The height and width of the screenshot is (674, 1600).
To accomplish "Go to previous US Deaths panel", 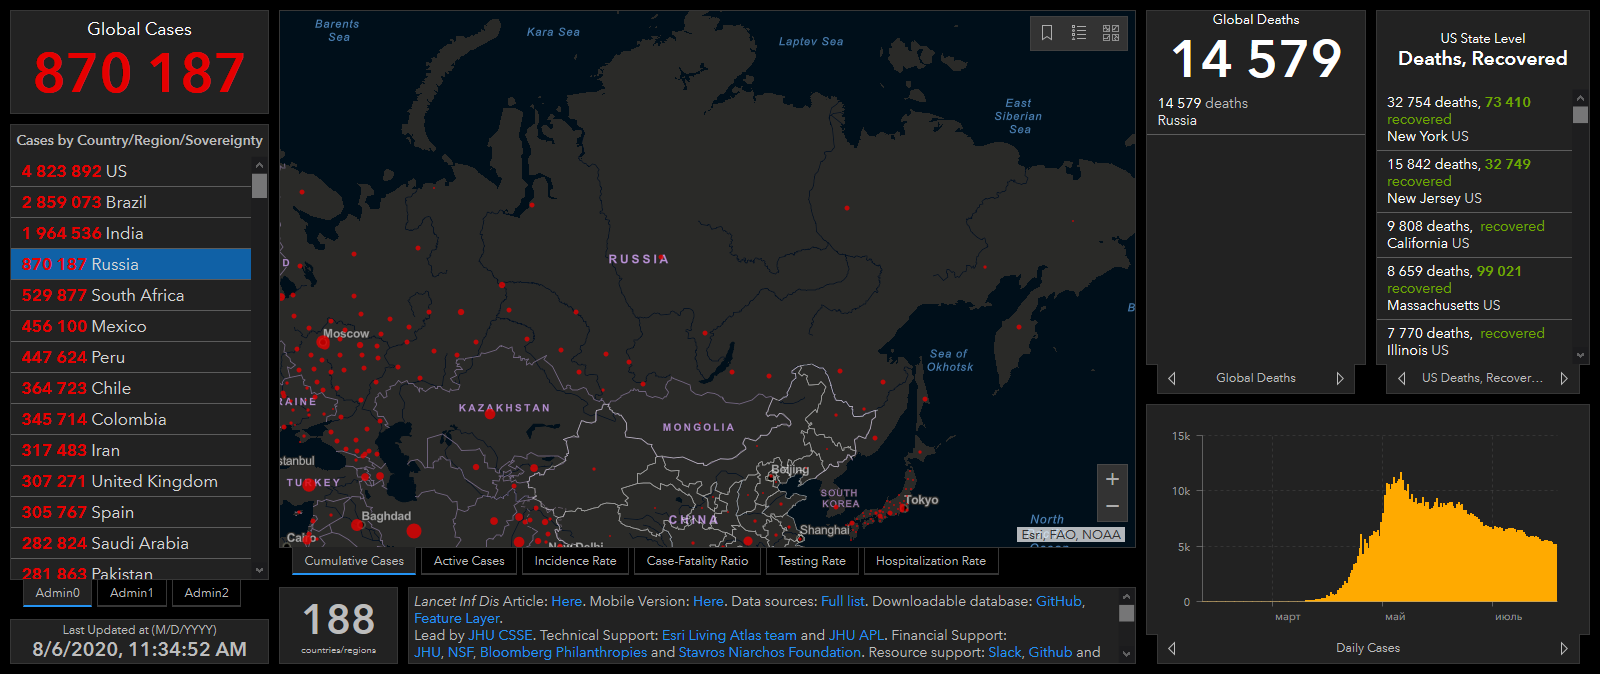I will pos(1402,378).
